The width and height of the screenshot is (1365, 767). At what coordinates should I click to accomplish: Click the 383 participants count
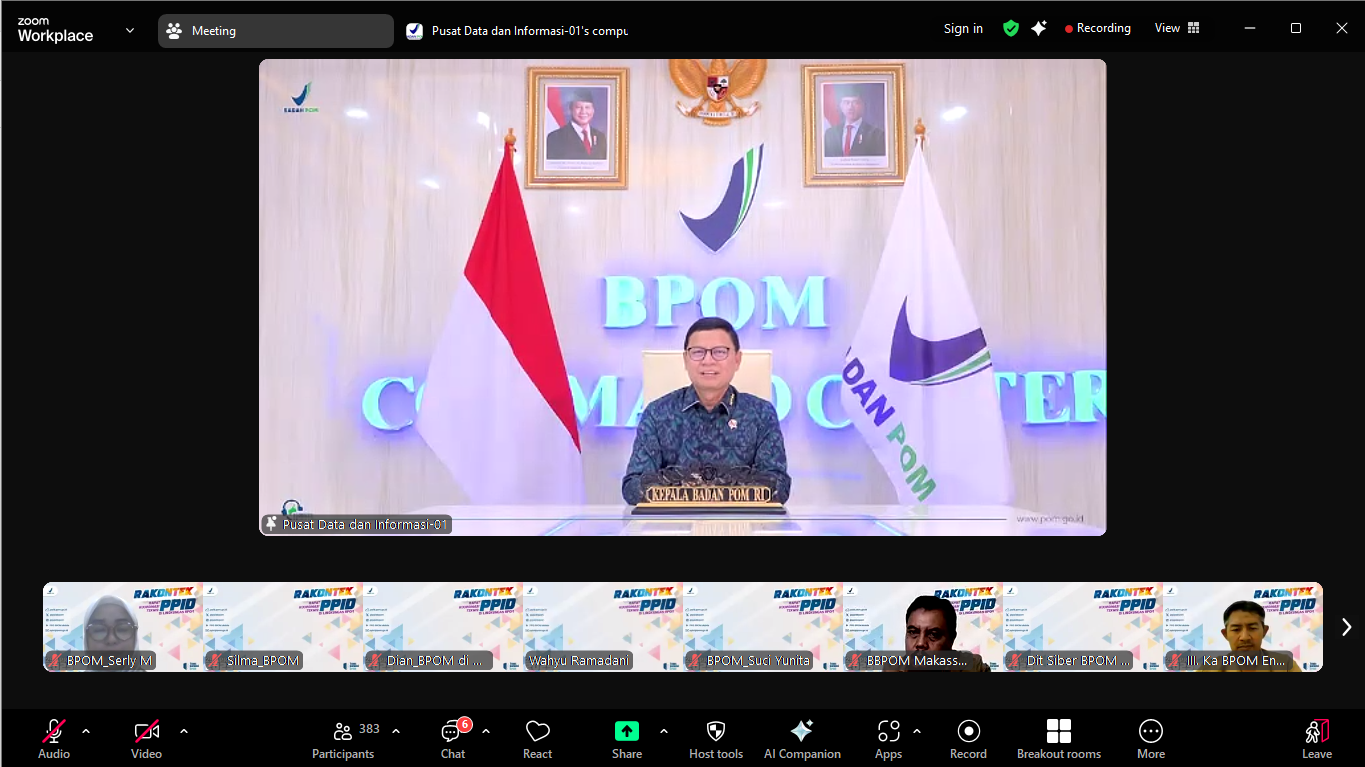(x=369, y=729)
